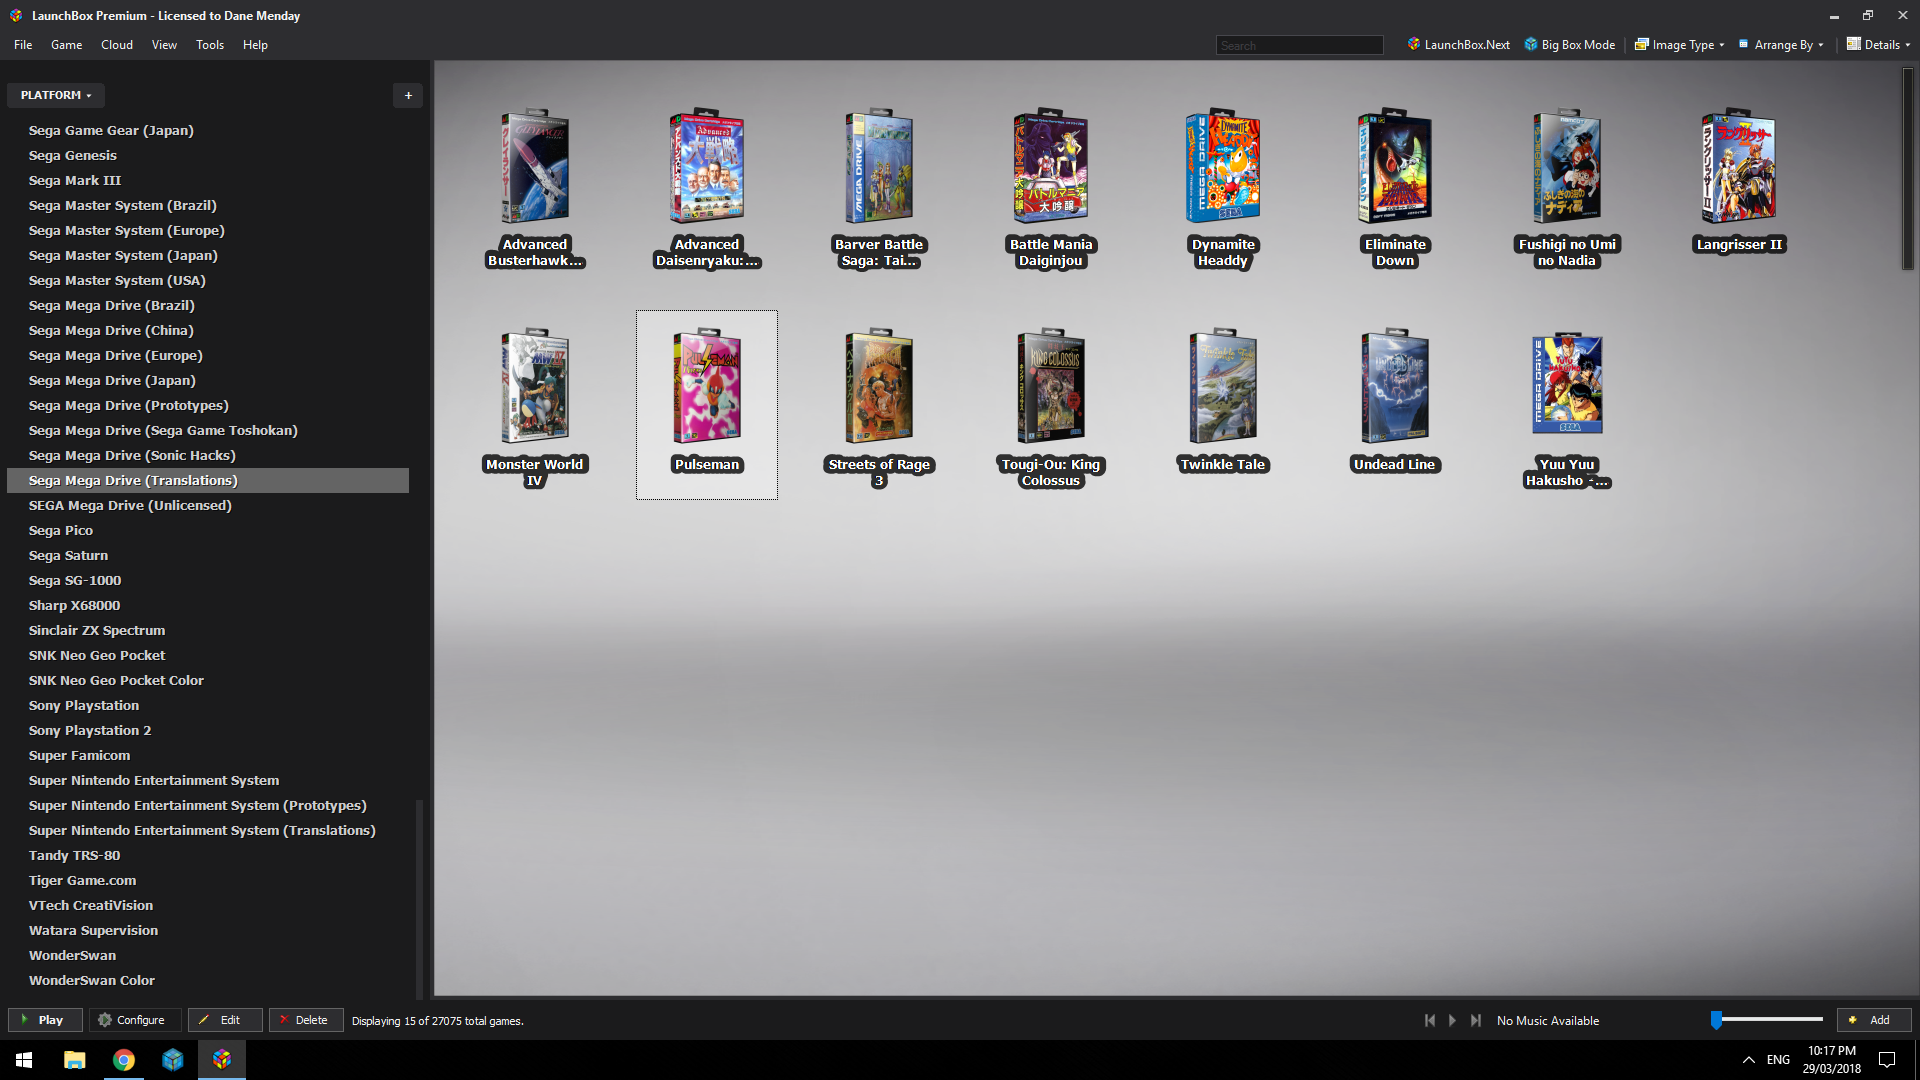Select Sharp X68000 platform
The height and width of the screenshot is (1080, 1920).
point(74,606)
